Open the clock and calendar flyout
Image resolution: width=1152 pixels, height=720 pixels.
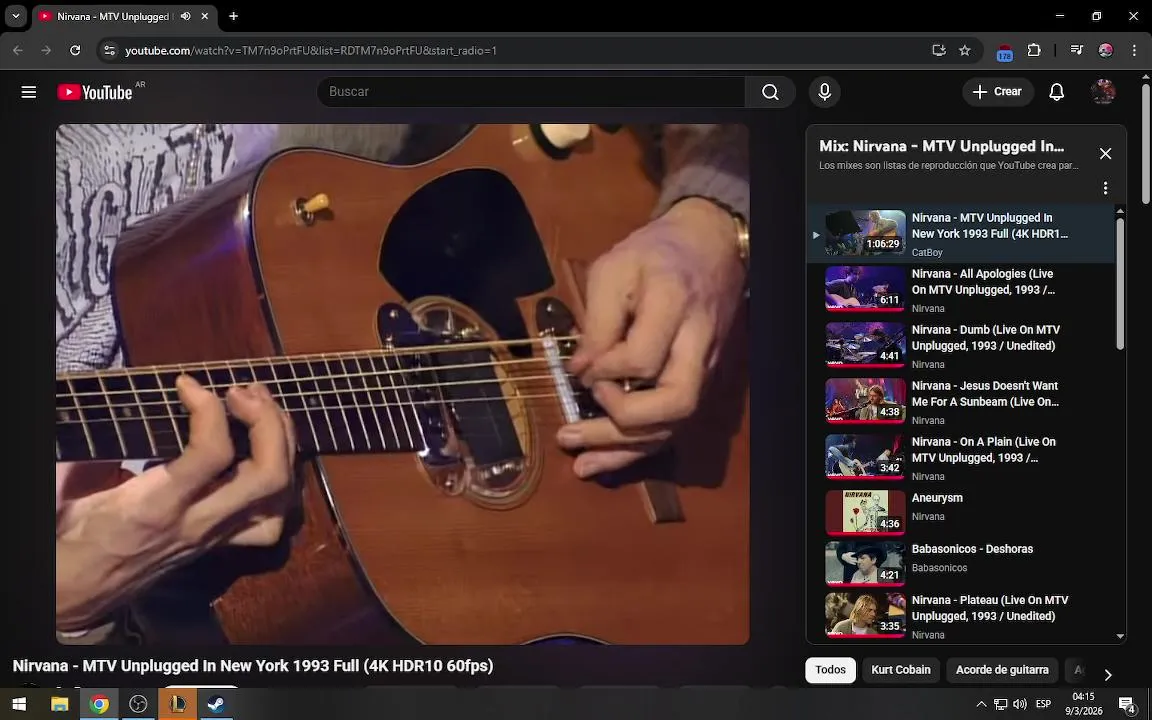click(1084, 704)
